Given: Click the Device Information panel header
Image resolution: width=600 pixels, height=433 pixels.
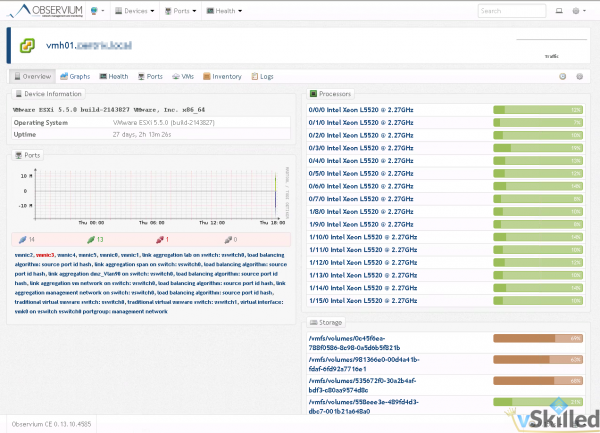Looking at the screenshot, I should tap(49, 94).
